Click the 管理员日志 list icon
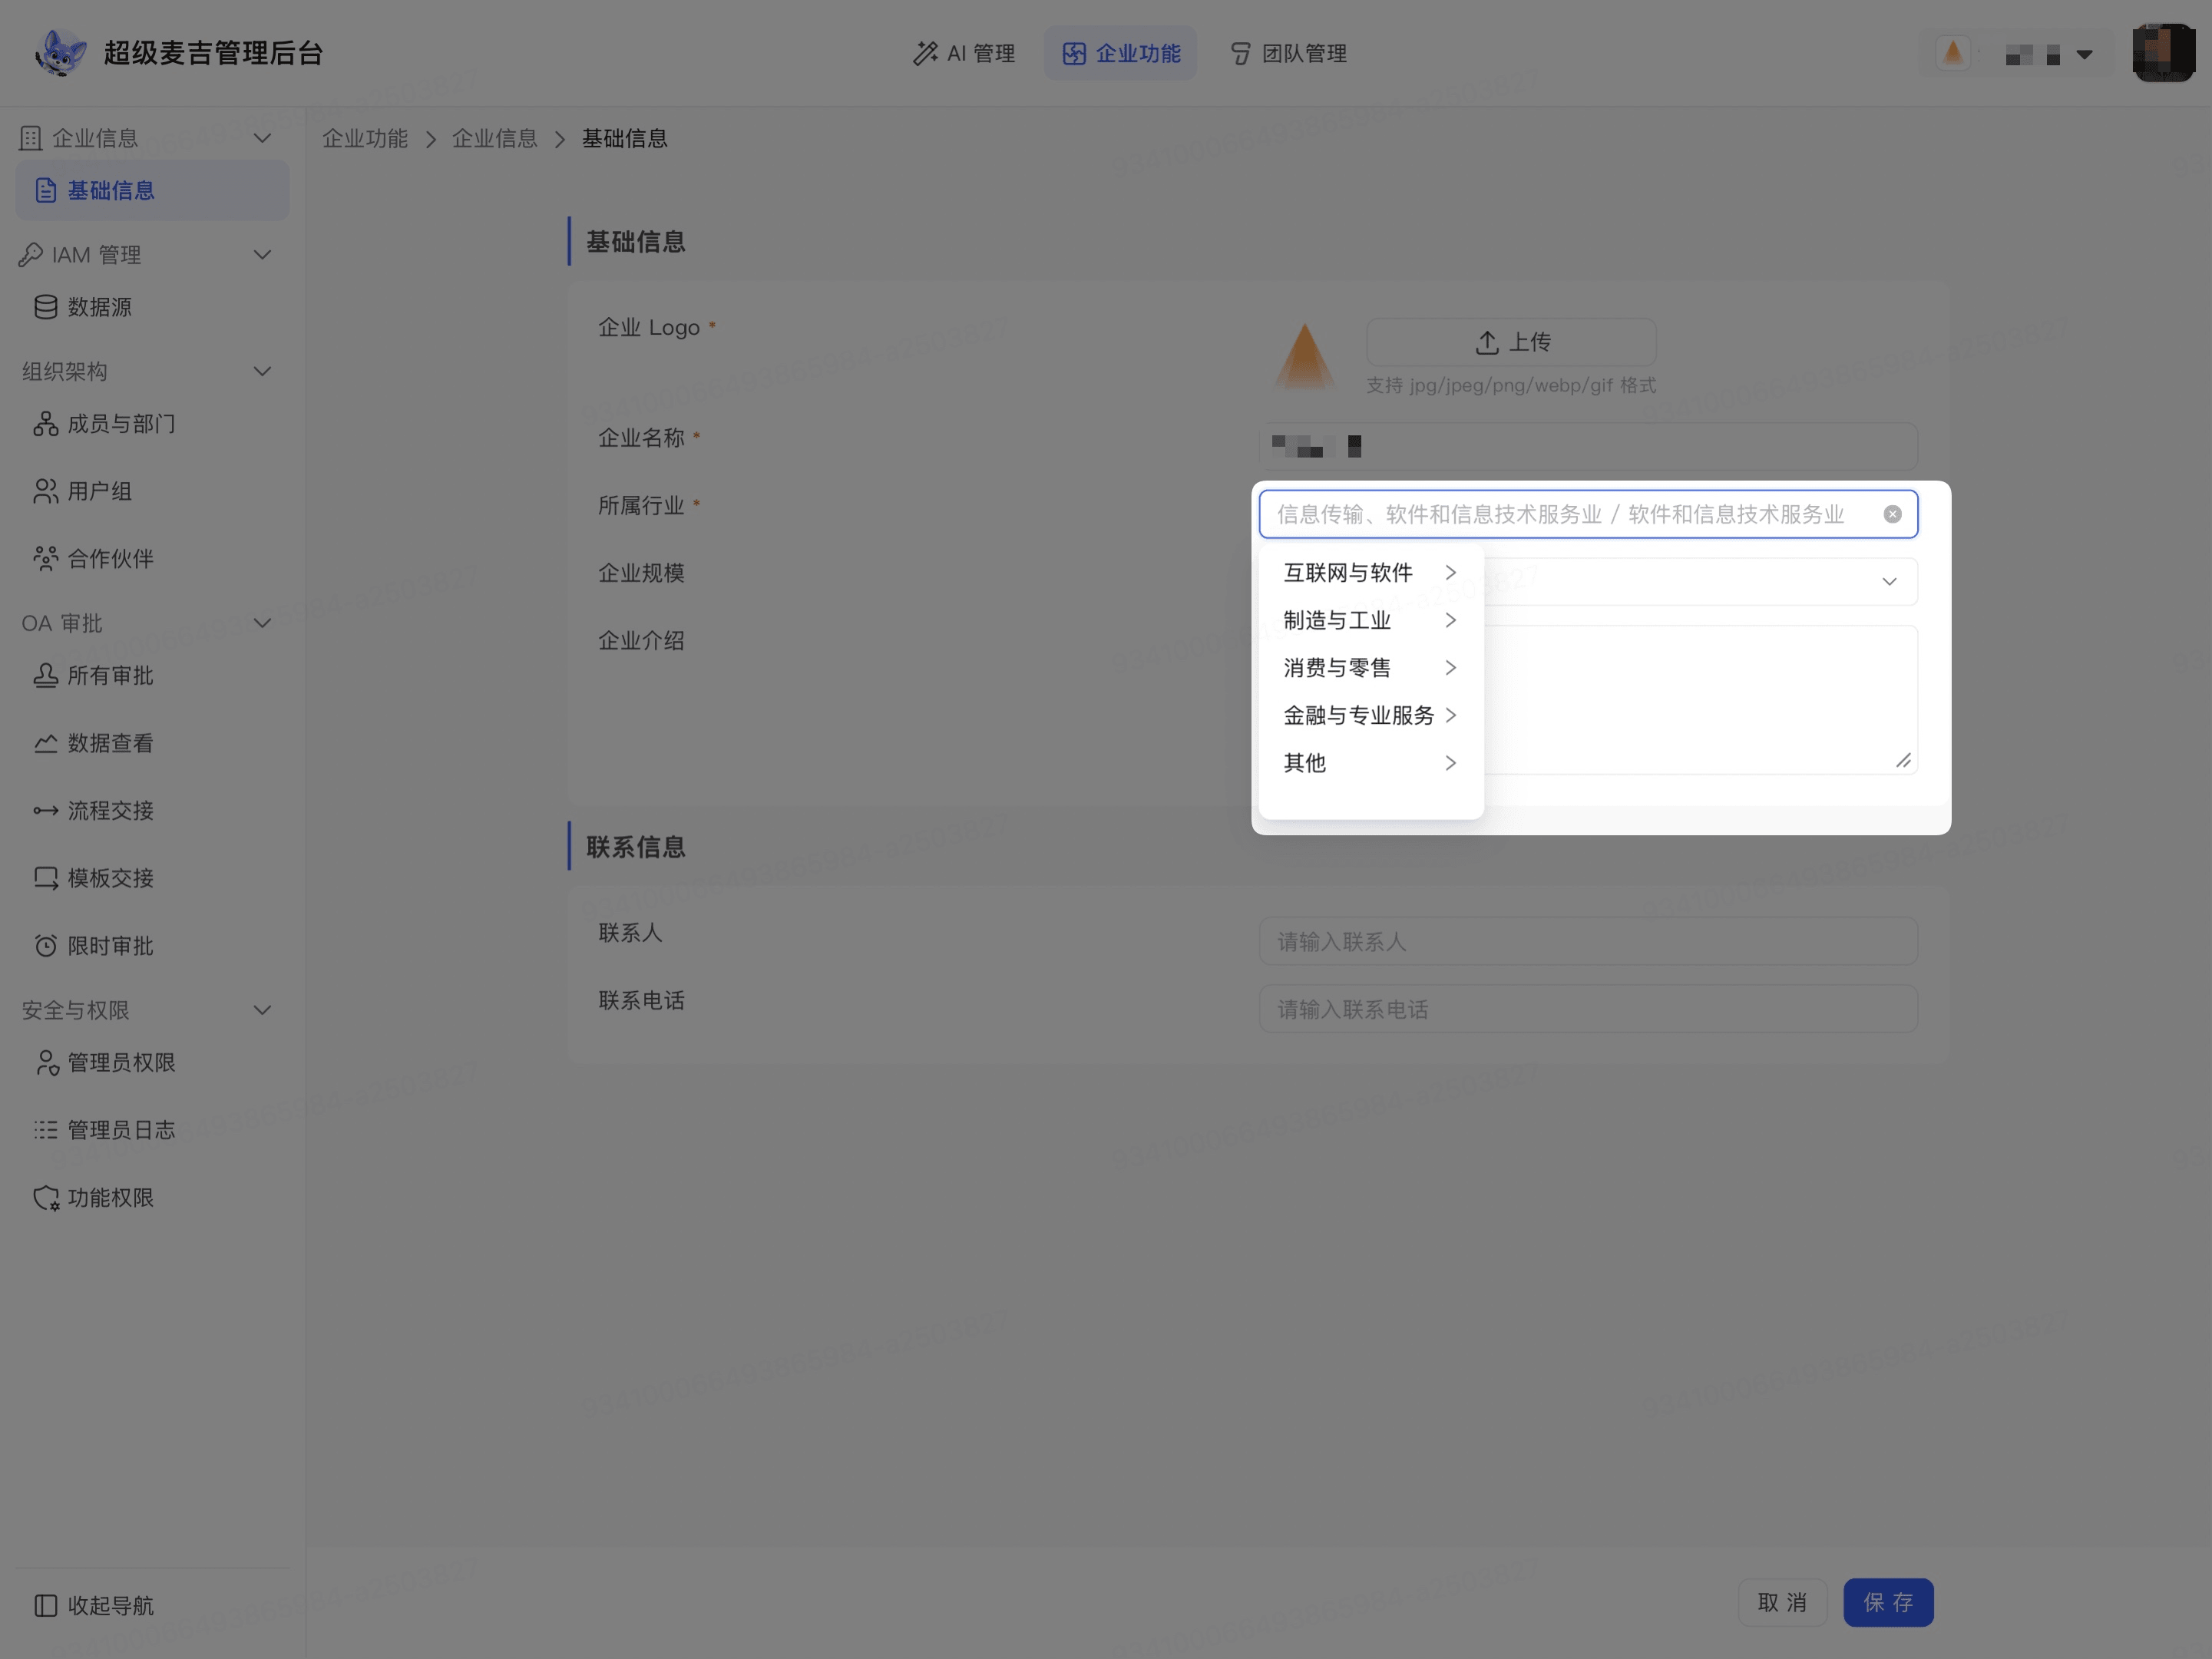2212x1659 pixels. [46, 1130]
